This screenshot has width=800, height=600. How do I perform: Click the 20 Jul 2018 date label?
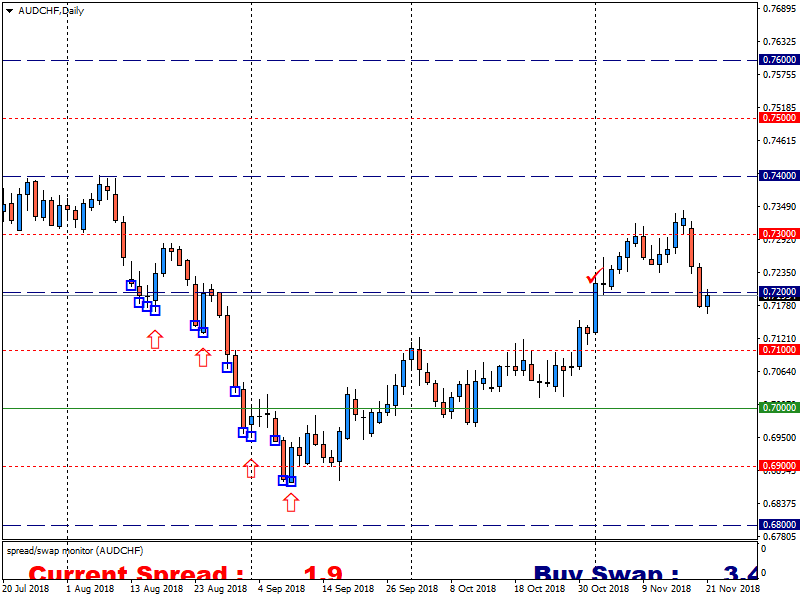point(26,589)
